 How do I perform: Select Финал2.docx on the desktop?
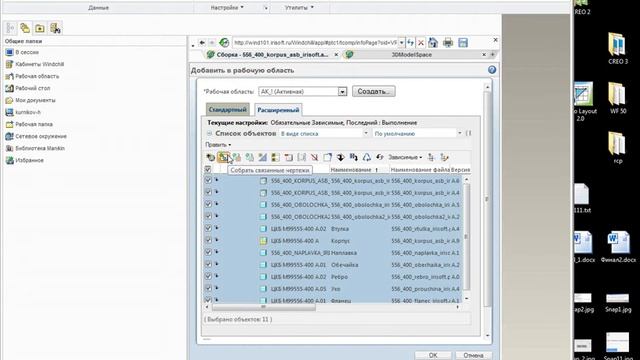pos(618,247)
